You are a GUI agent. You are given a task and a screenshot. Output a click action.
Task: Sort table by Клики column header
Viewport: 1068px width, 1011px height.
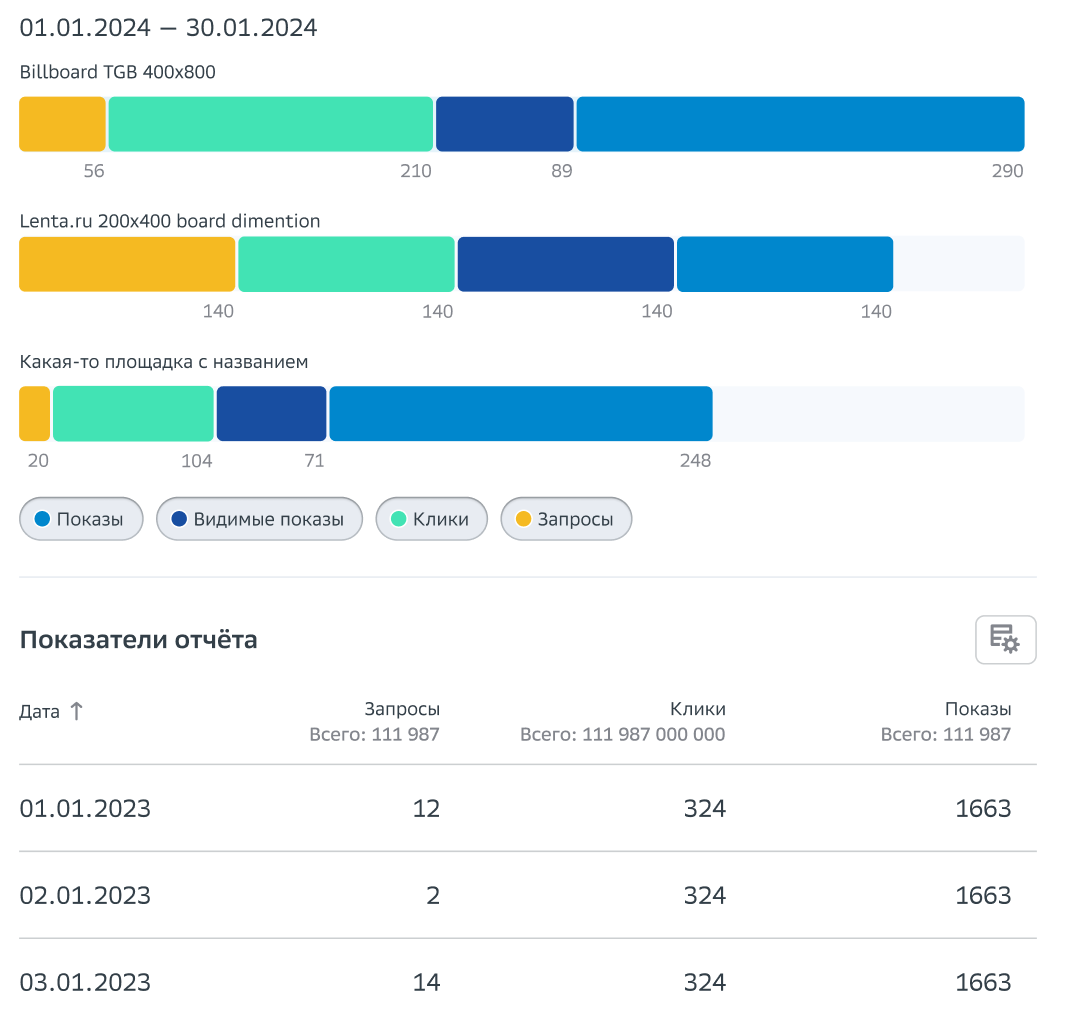click(697, 709)
